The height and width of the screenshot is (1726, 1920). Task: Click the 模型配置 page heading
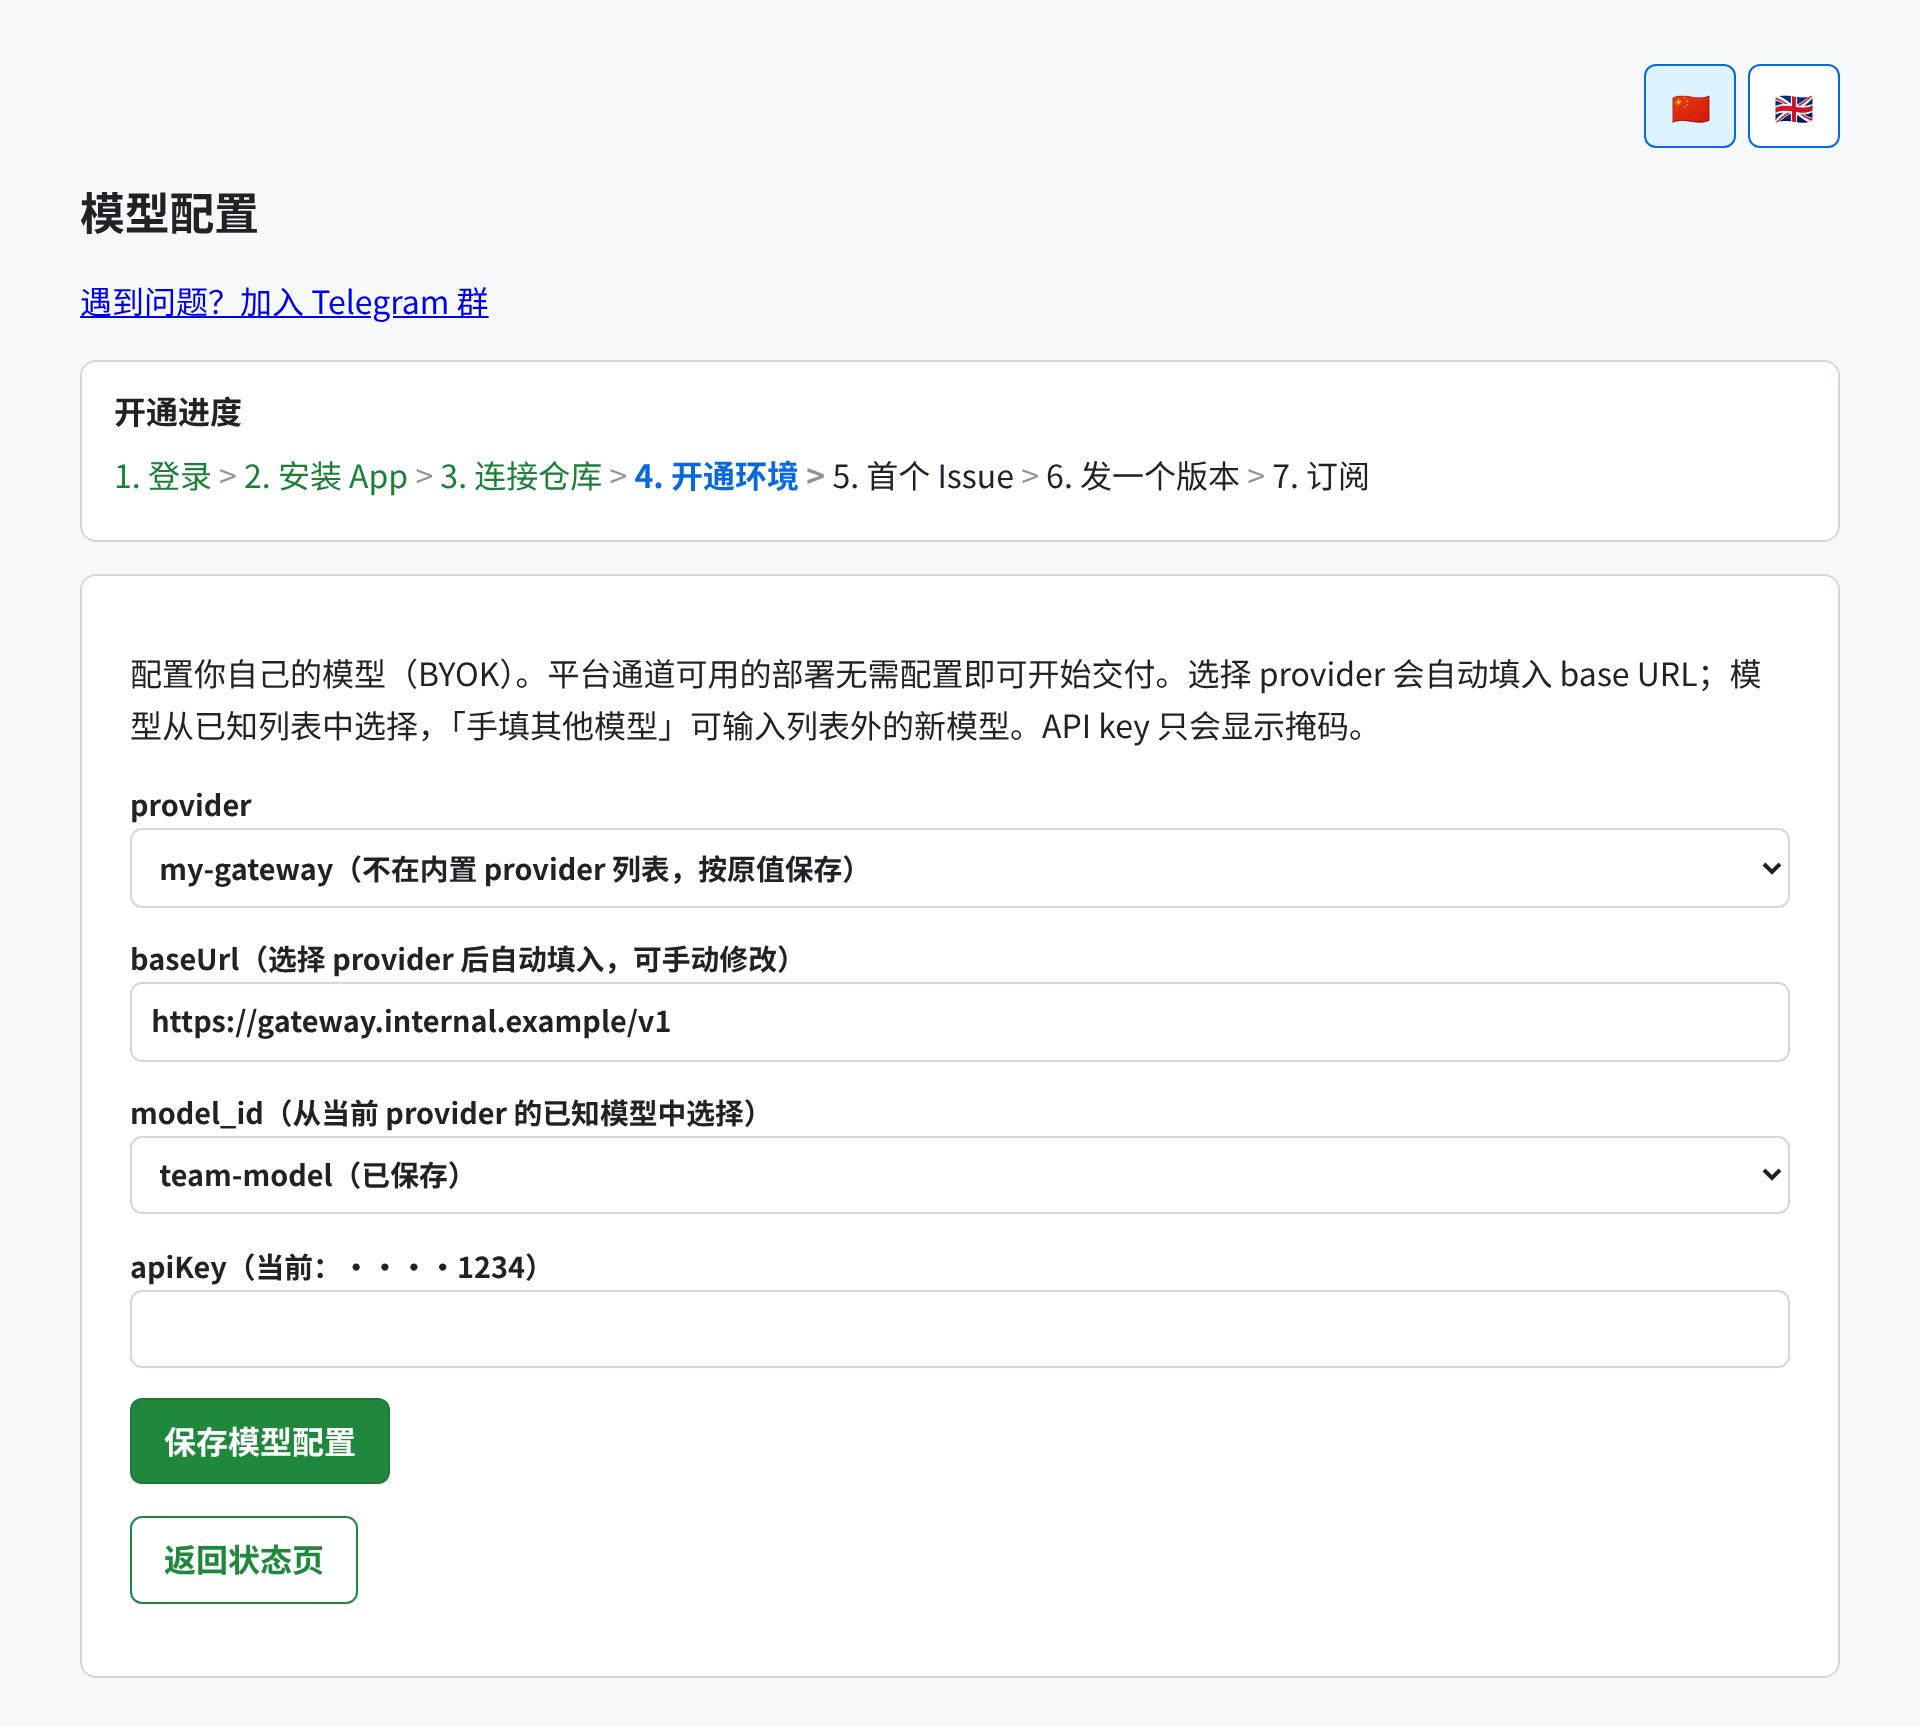tap(169, 214)
